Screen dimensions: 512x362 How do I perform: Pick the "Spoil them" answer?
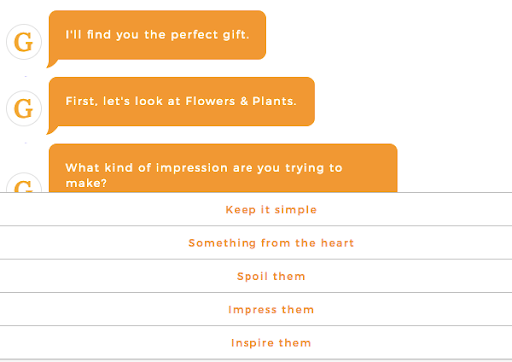[256, 276]
